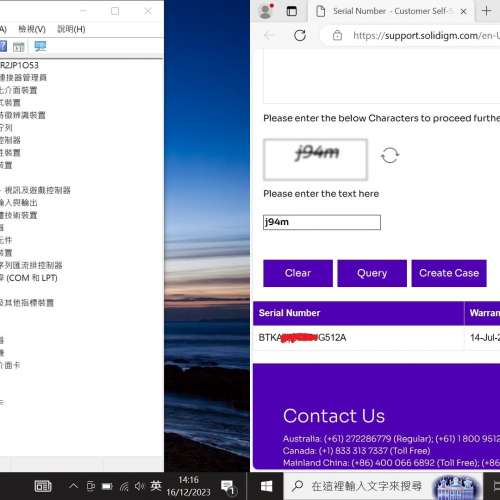The image size is (500, 500).
Task: Click the Mainland China contact line
Action: click(x=391, y=463)
